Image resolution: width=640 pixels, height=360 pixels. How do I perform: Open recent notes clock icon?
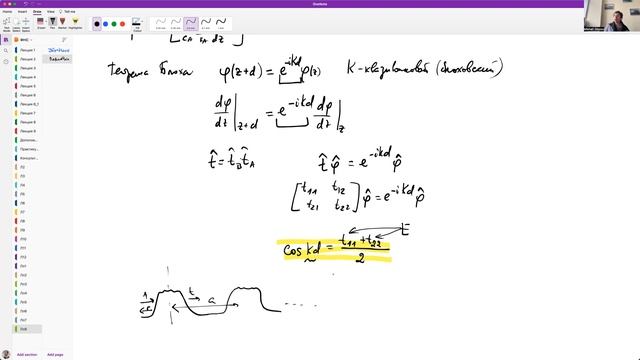click(6, 62)
